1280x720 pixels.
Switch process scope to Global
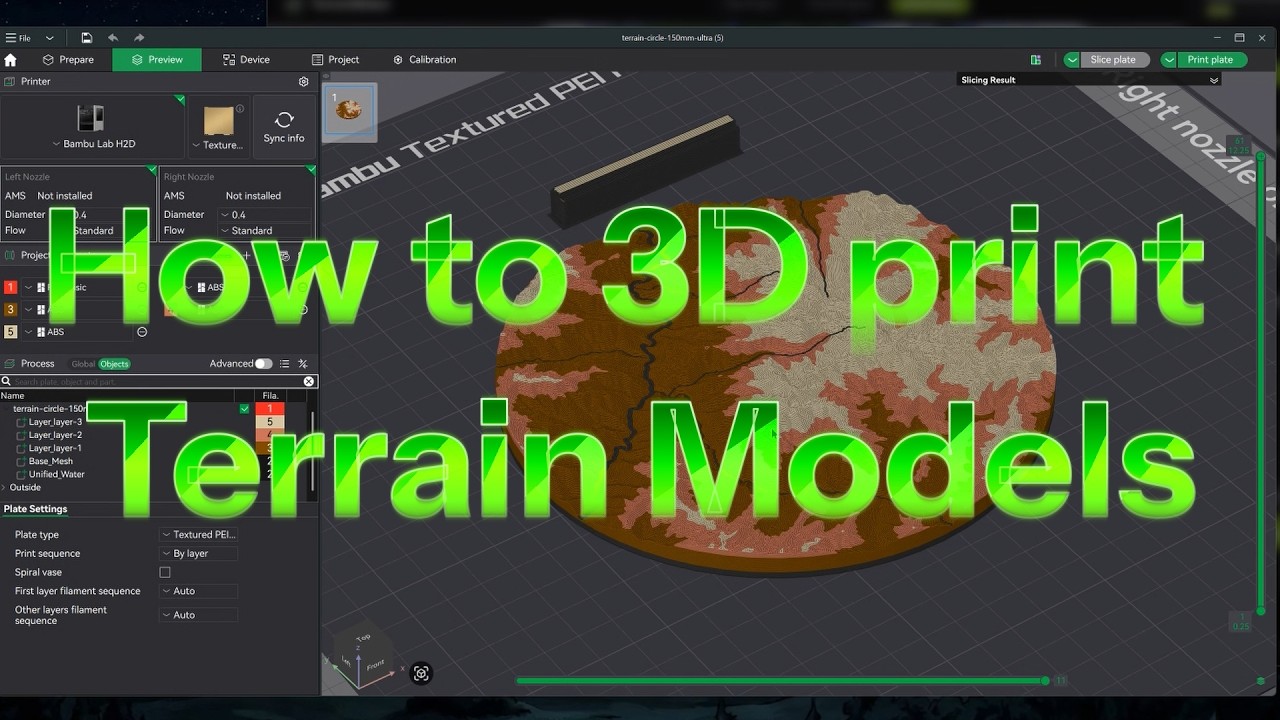click(x=83, y=364)
